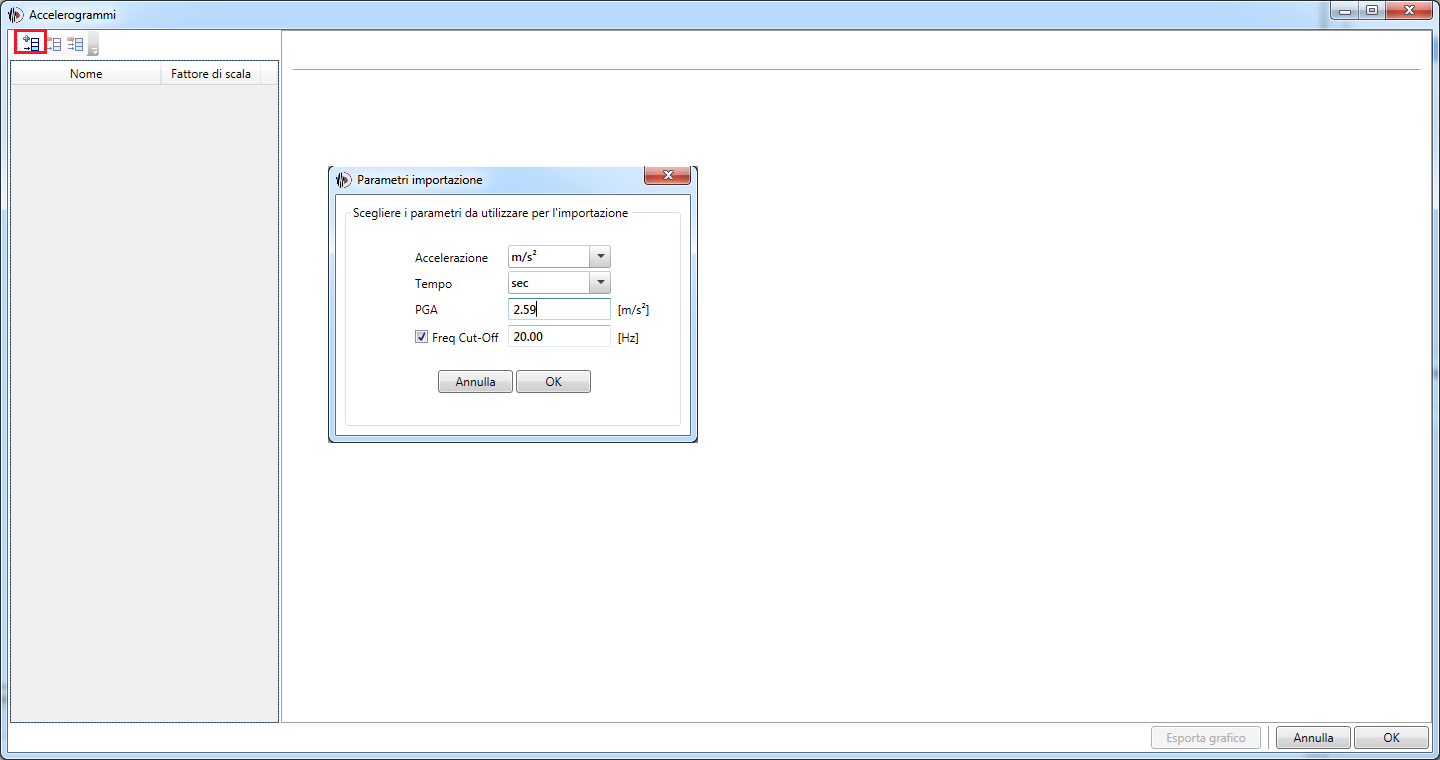Confirm import parameters with dialog OK
Image resolution: width=1440 pixels, height=760 pixels.
tap(553, 382)
